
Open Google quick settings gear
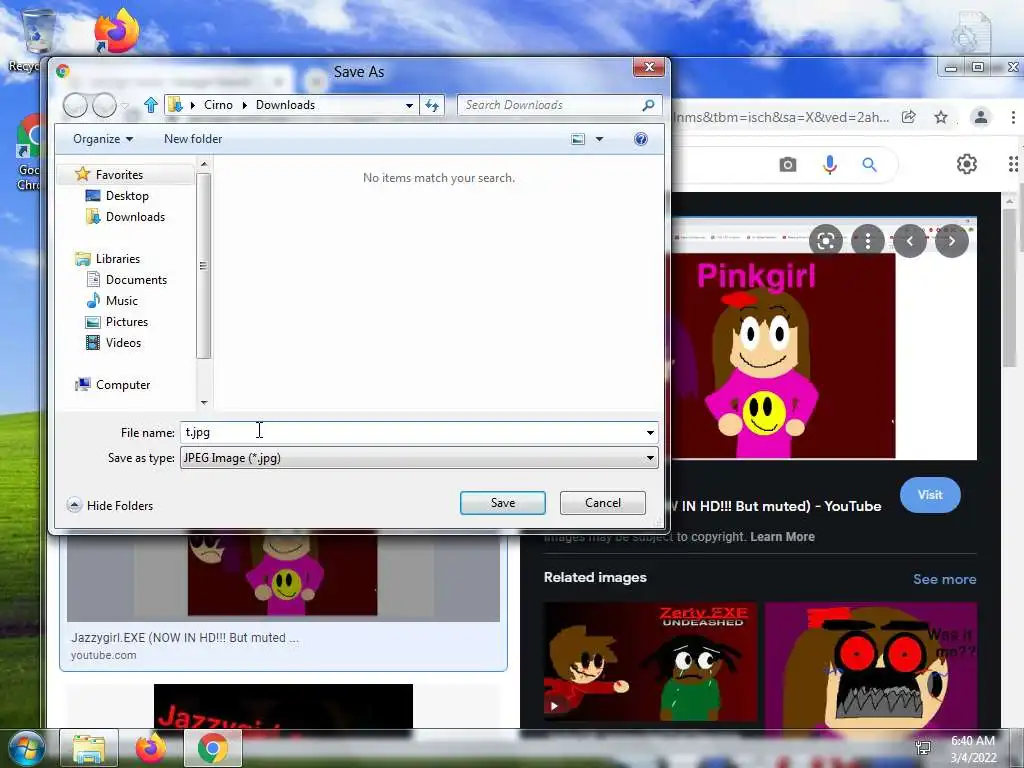click(967, 164)
